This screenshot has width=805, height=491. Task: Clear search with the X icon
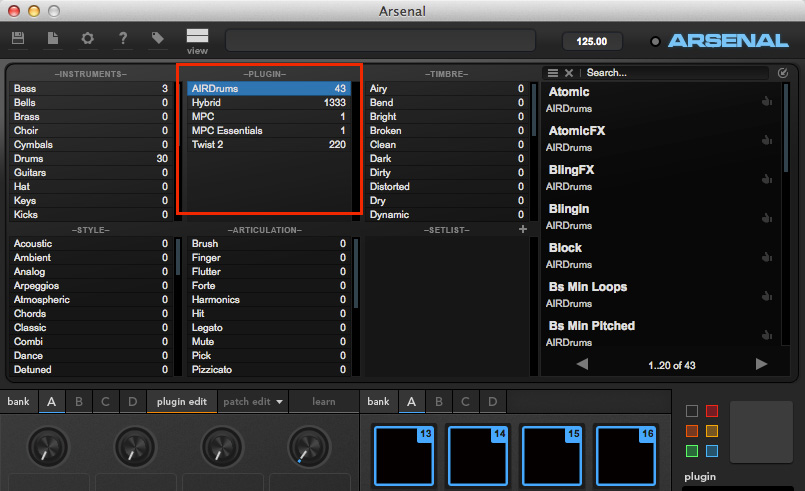coord(569,73)
